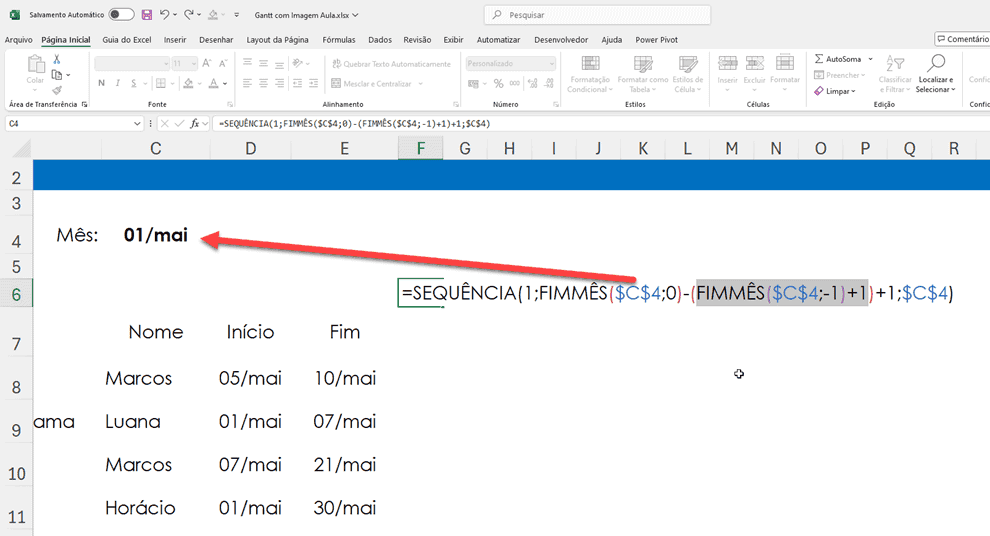Open the font size dropdown showing 11
The height and width of the screenshot is (536, 990).
(193, 63)
